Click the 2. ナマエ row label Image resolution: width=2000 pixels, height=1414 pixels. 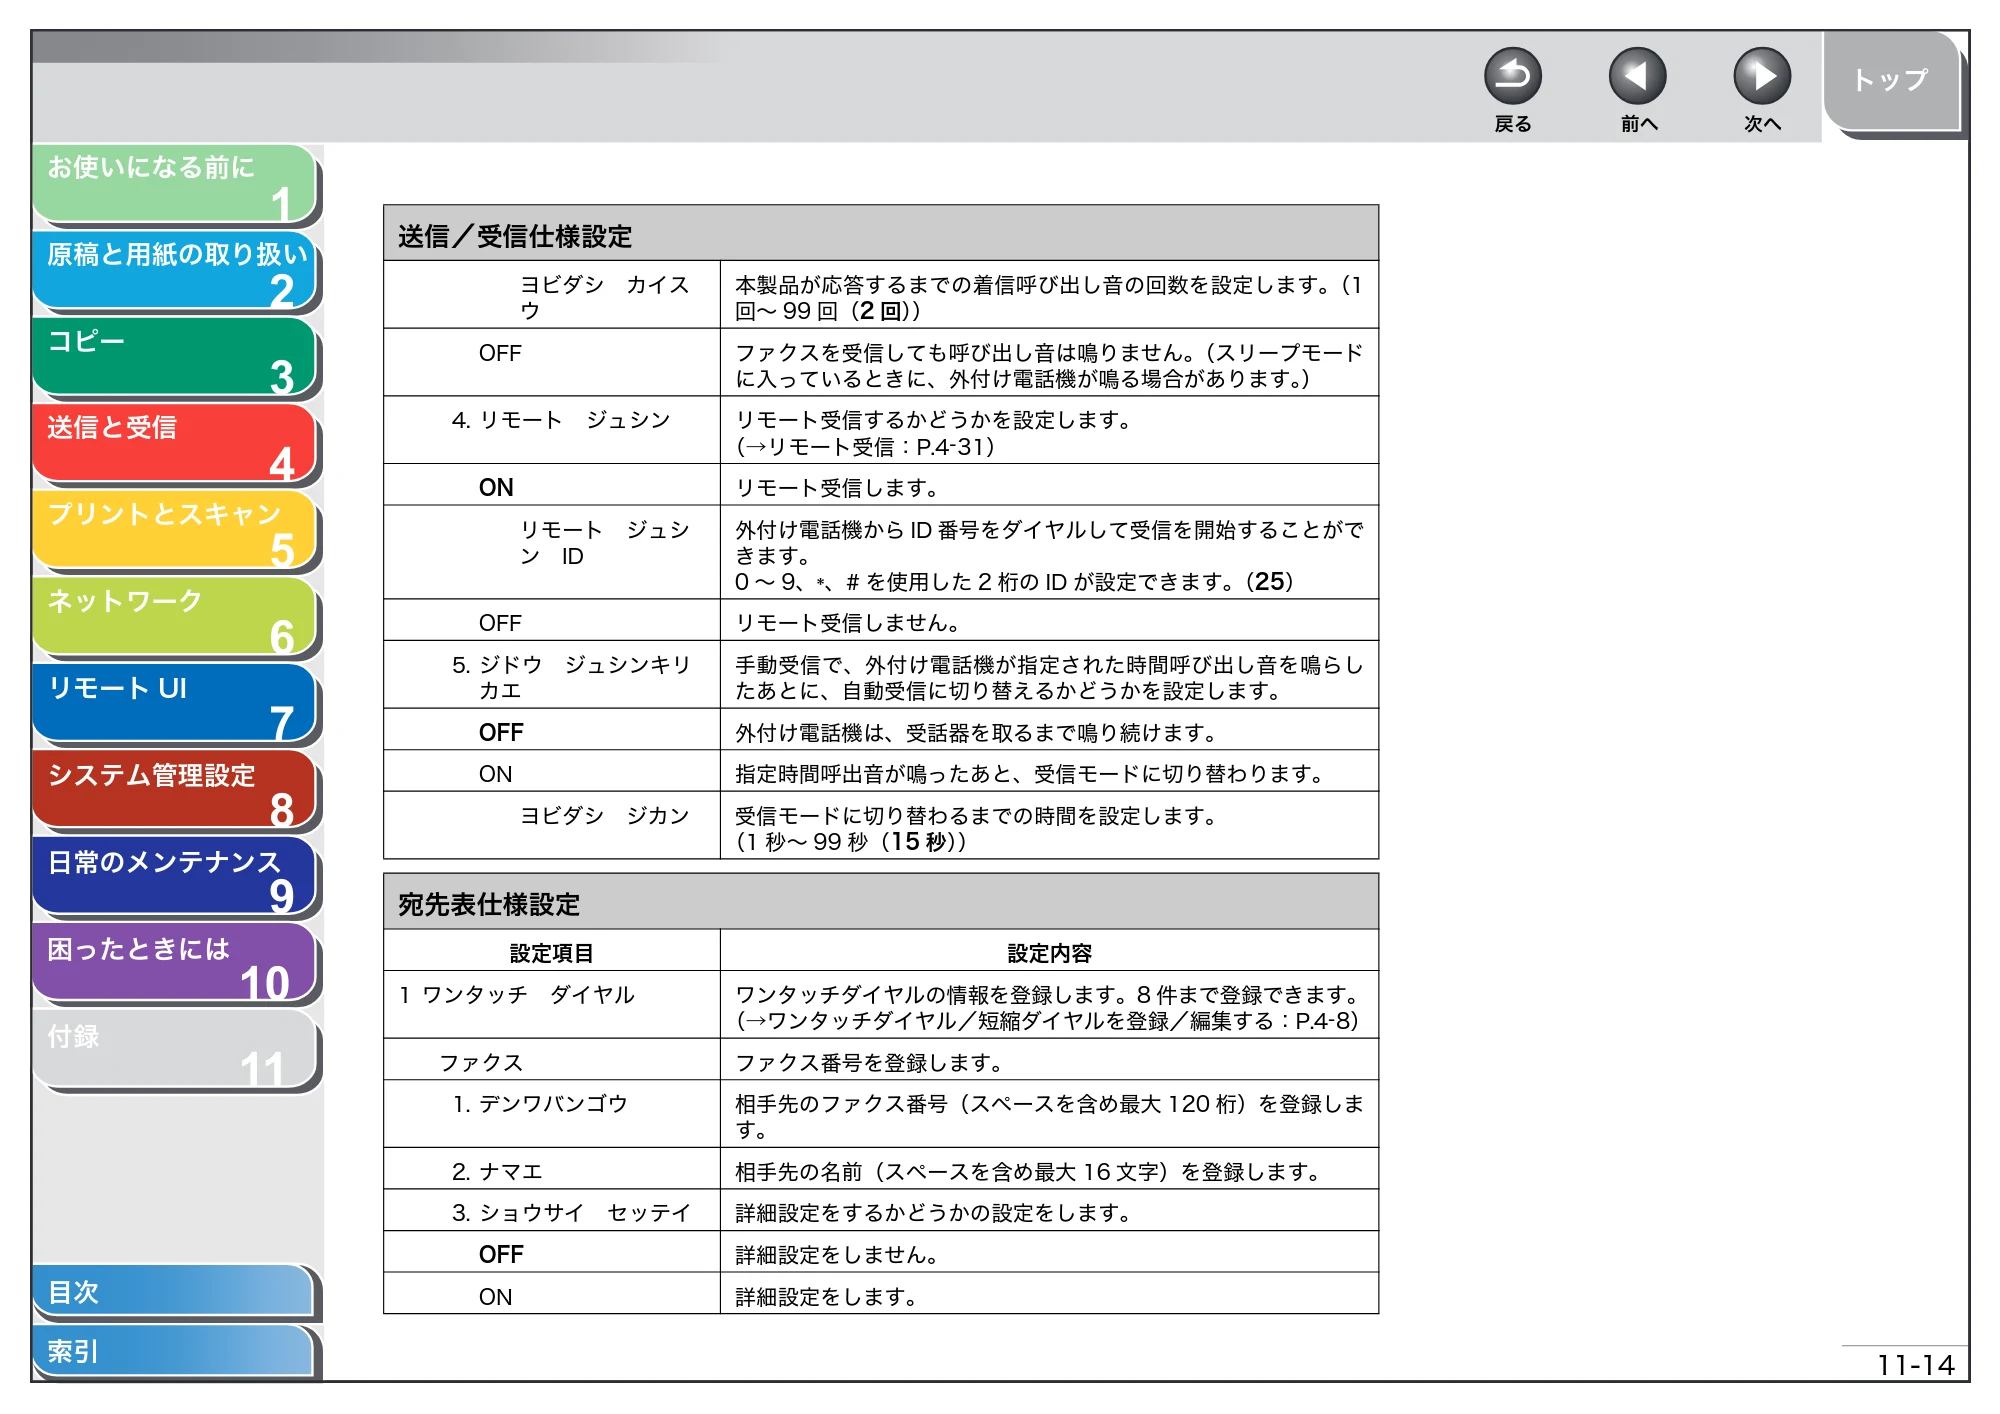pos(497,1172)
